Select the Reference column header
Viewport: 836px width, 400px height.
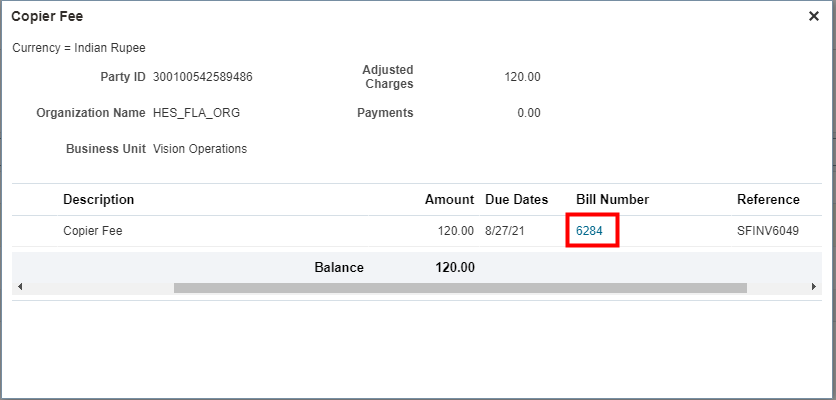click(x=768, y=199)
